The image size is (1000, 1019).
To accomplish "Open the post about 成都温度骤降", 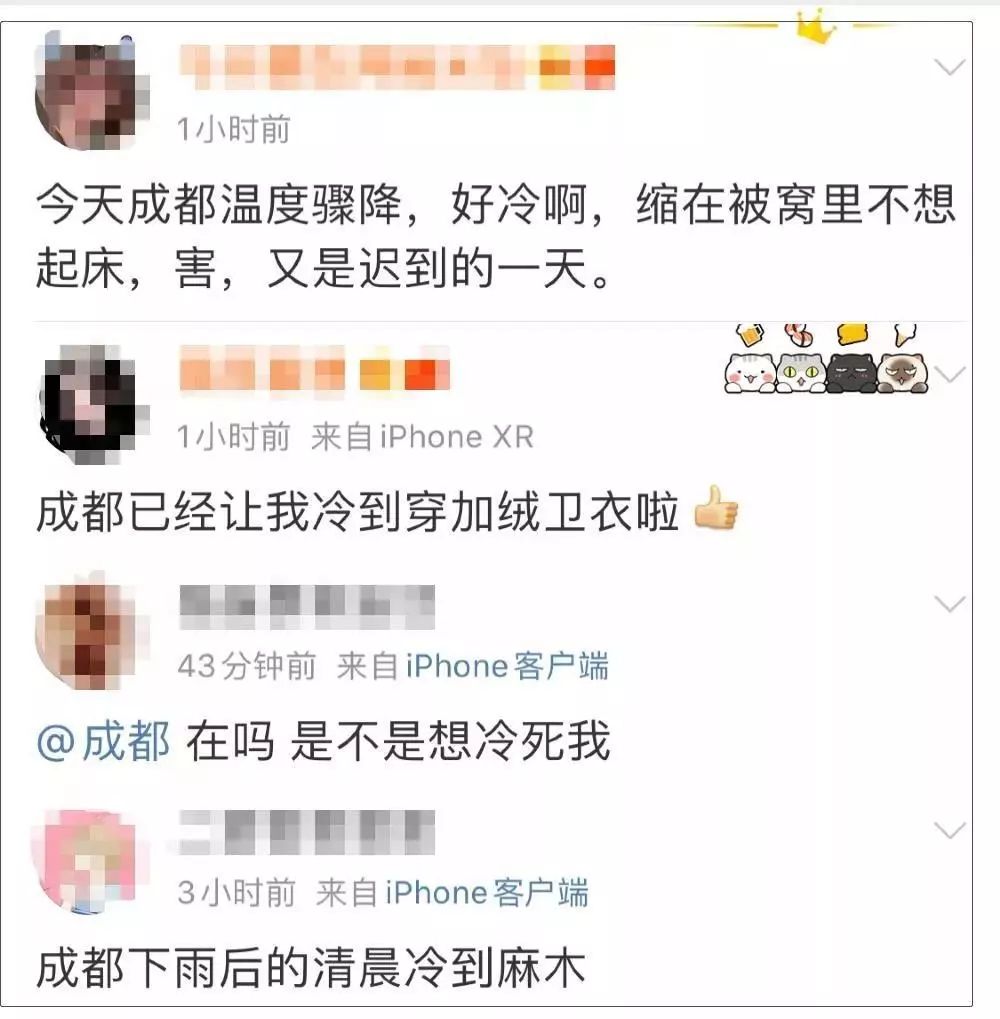I will 495,236.
